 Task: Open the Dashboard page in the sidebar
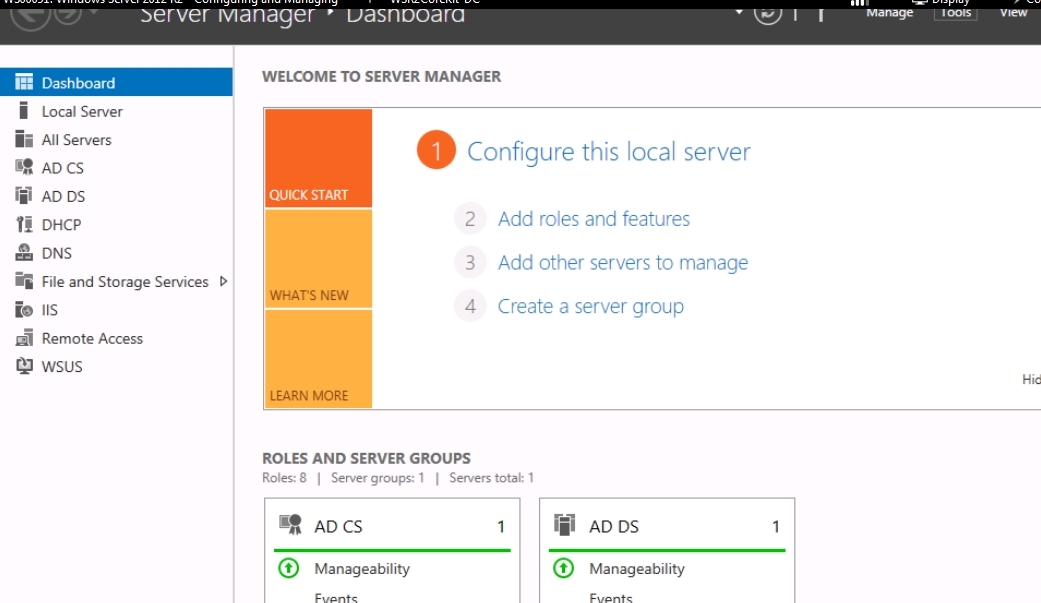coord(116,82)
